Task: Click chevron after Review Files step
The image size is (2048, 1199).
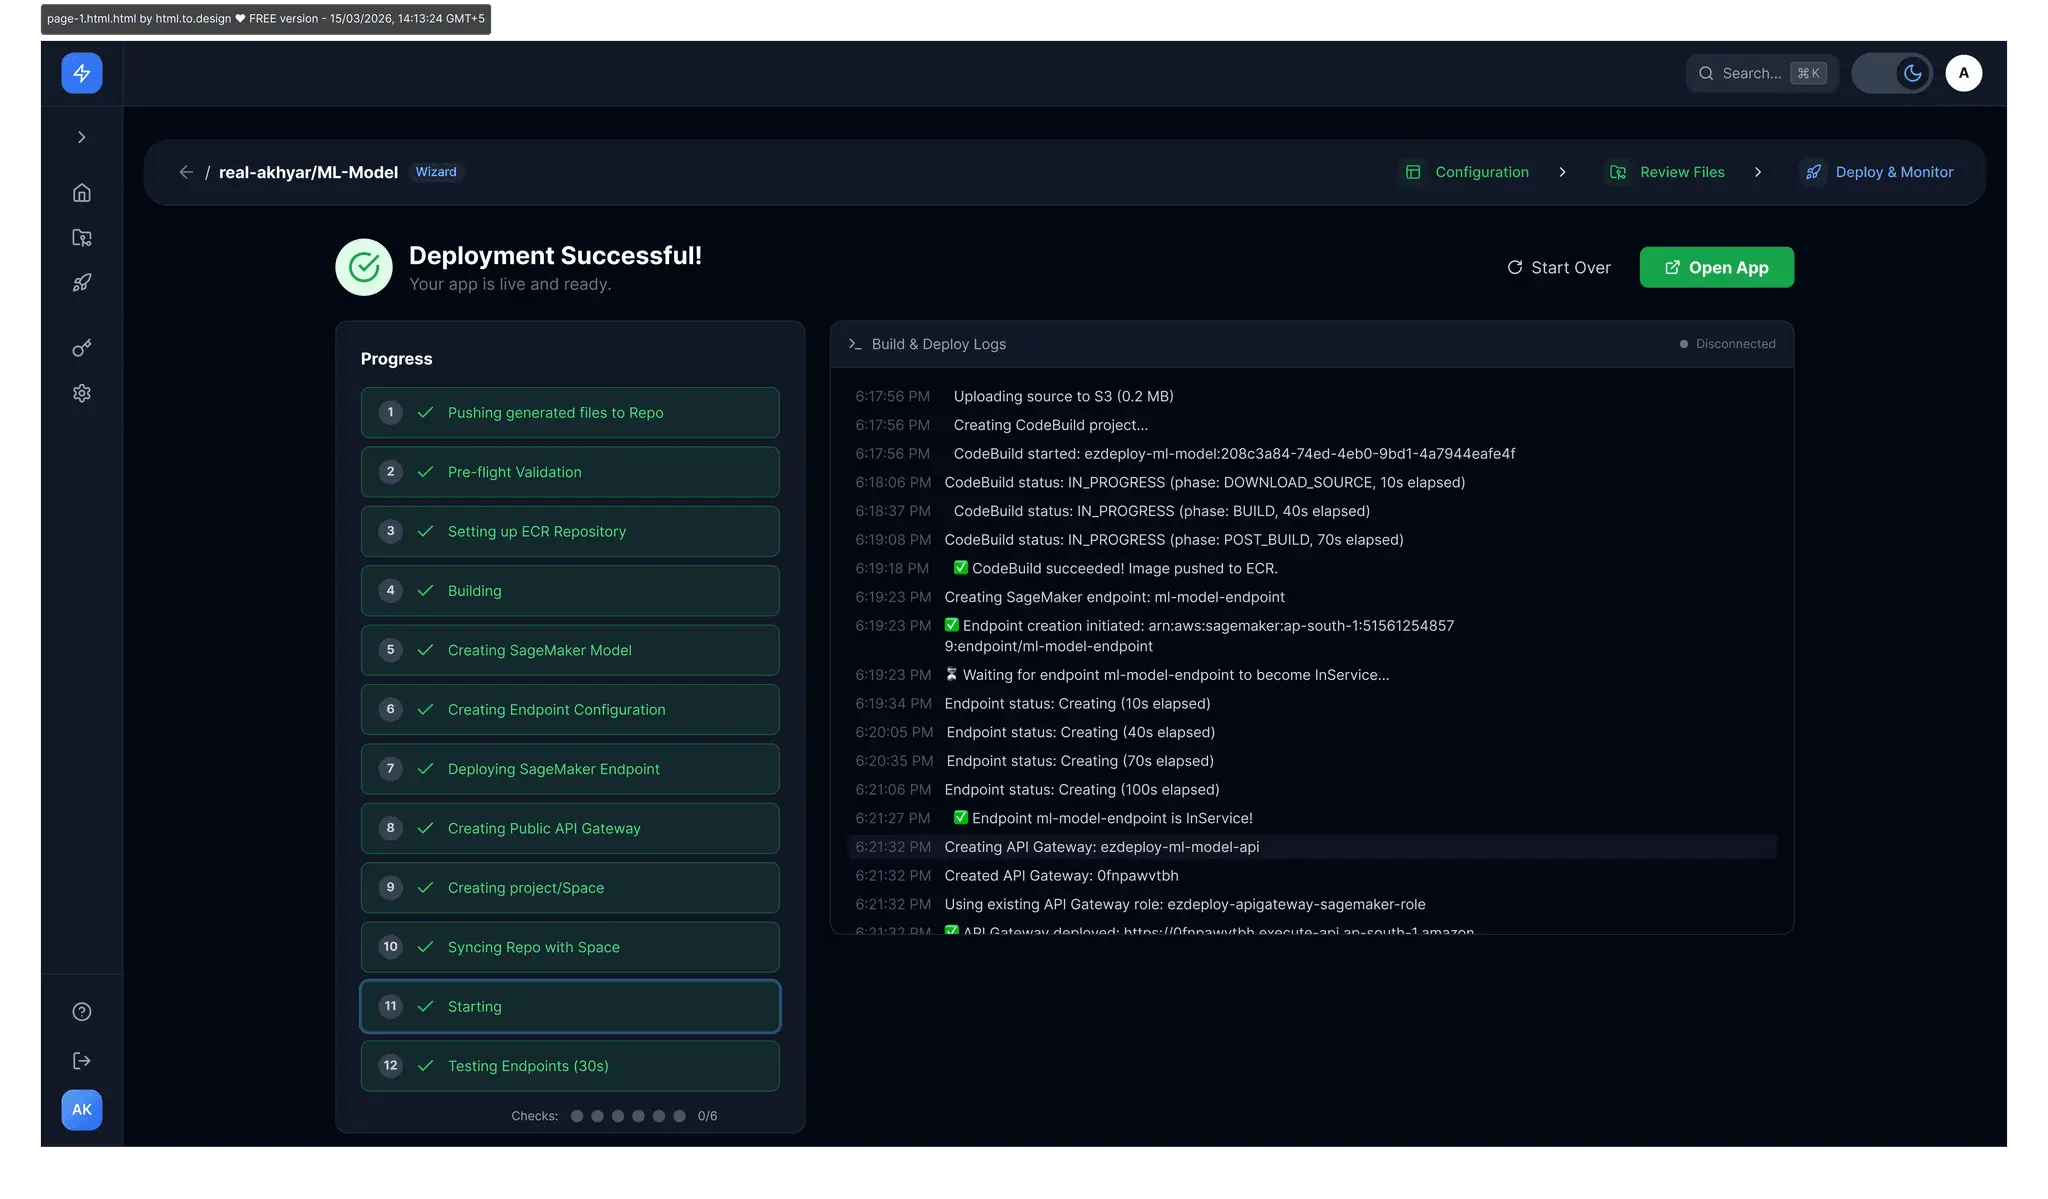Action: click(1758, 172)
